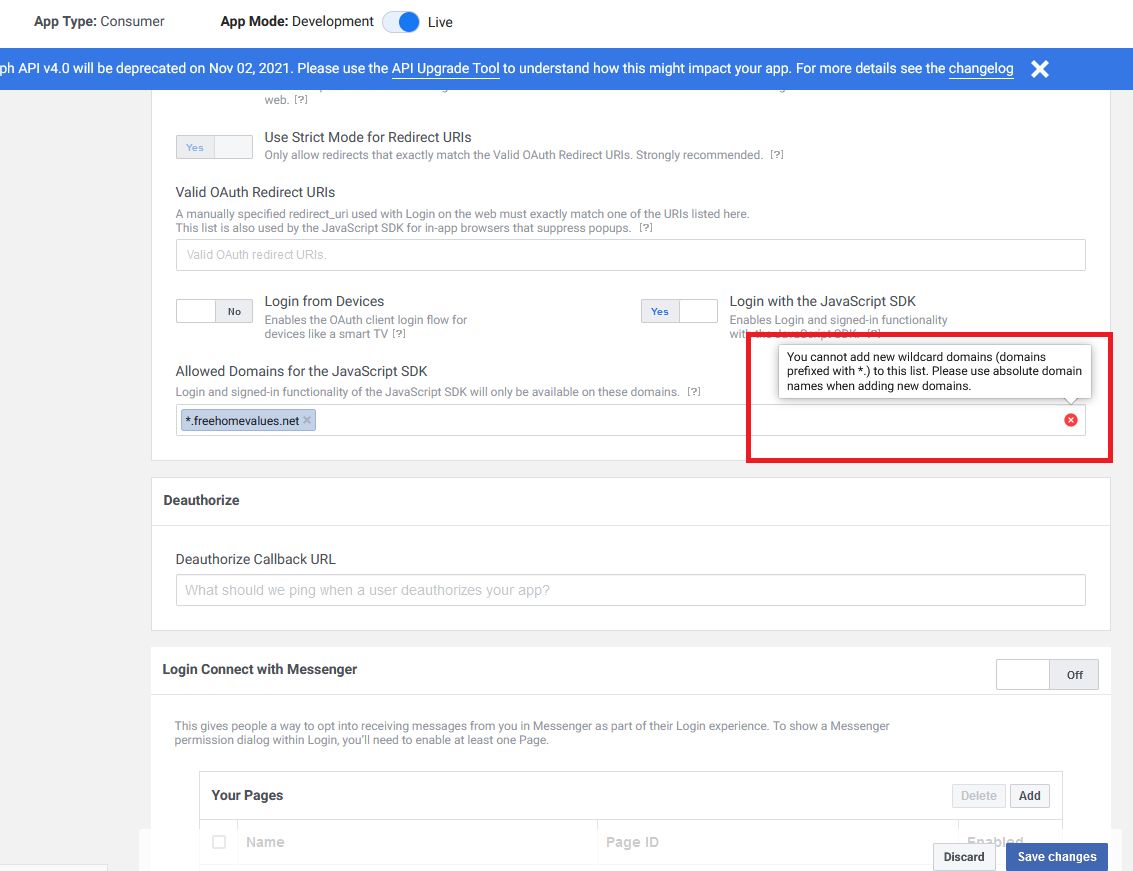The height and width of the screenshot is (871, 1133).
Task: Open help for Valid OAuth Redirect URIs
Action: (645, 228)
